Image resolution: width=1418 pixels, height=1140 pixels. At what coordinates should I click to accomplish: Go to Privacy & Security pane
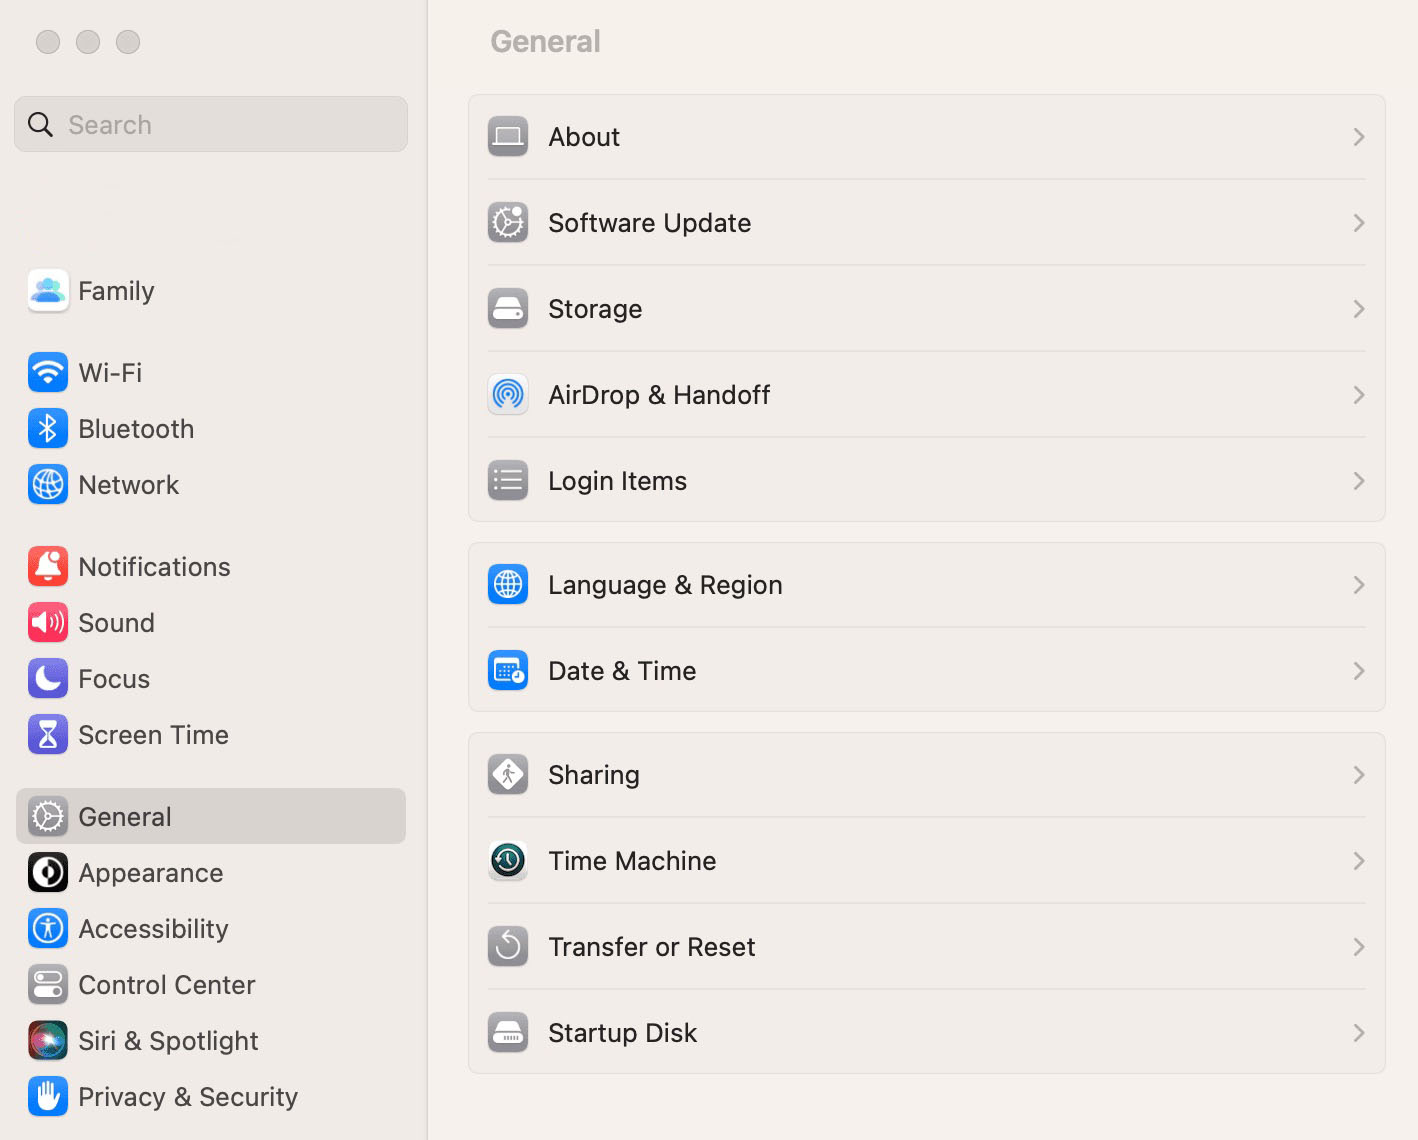click(211, 1097)
